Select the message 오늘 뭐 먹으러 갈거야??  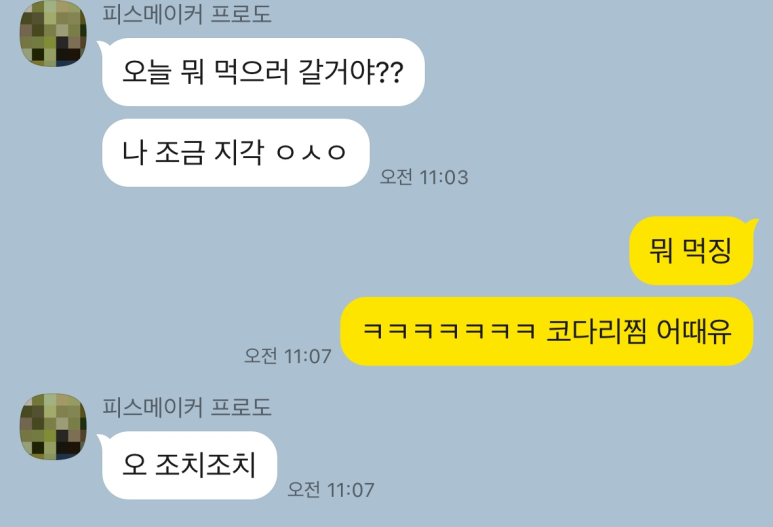point(261,71)
